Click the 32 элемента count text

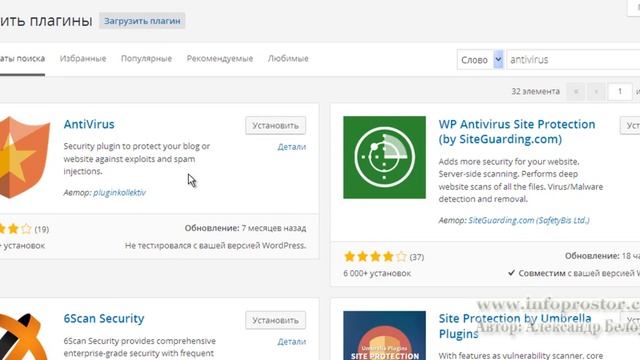[536, 91]
